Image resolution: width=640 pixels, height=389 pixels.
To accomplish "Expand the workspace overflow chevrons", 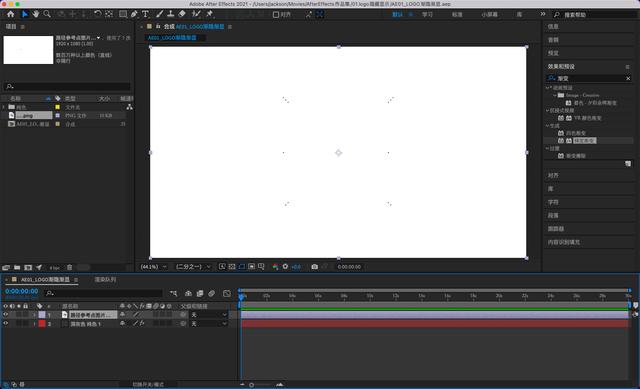I will click(x=542, y=14).
